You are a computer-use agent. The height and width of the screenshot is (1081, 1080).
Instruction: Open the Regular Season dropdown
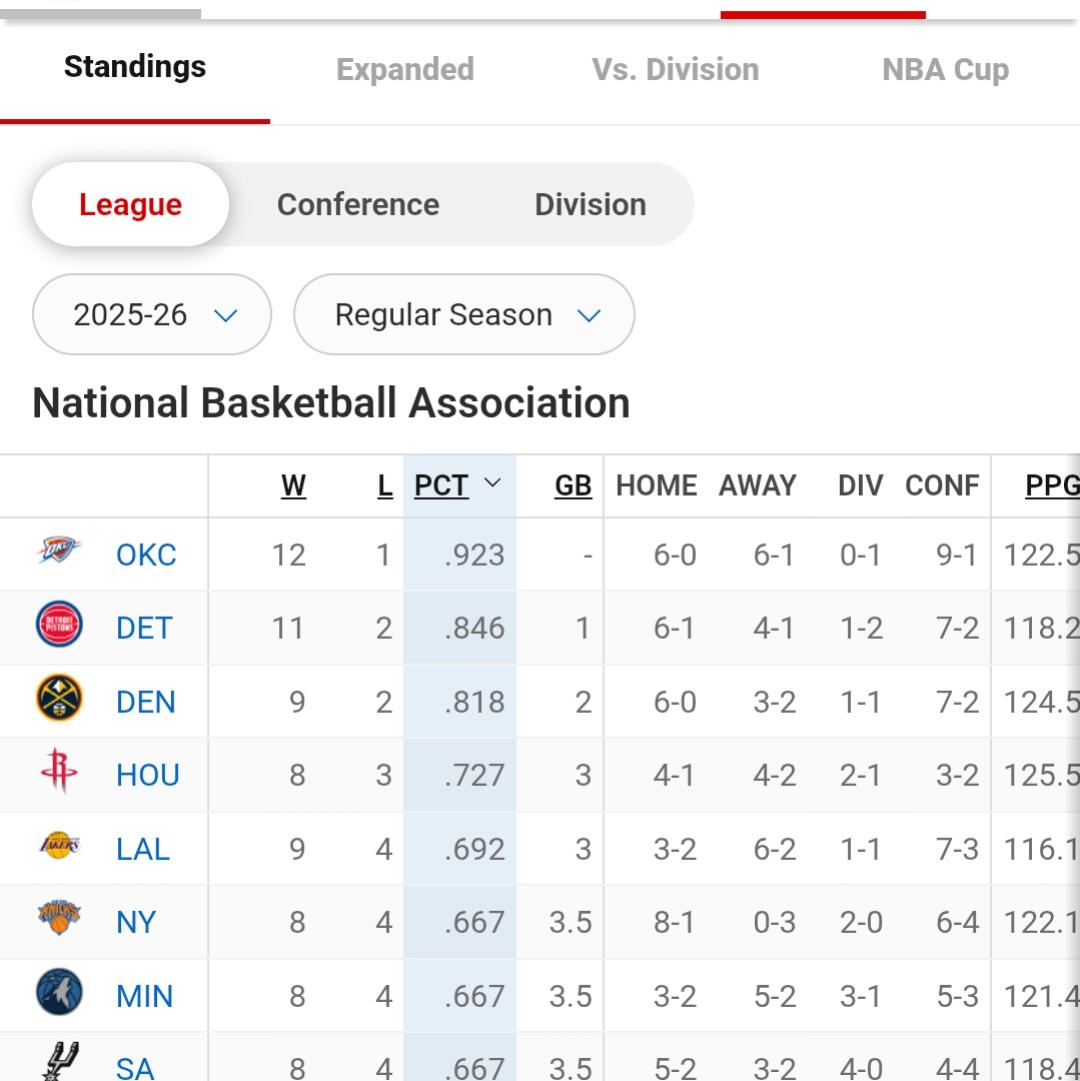(464, 315)
